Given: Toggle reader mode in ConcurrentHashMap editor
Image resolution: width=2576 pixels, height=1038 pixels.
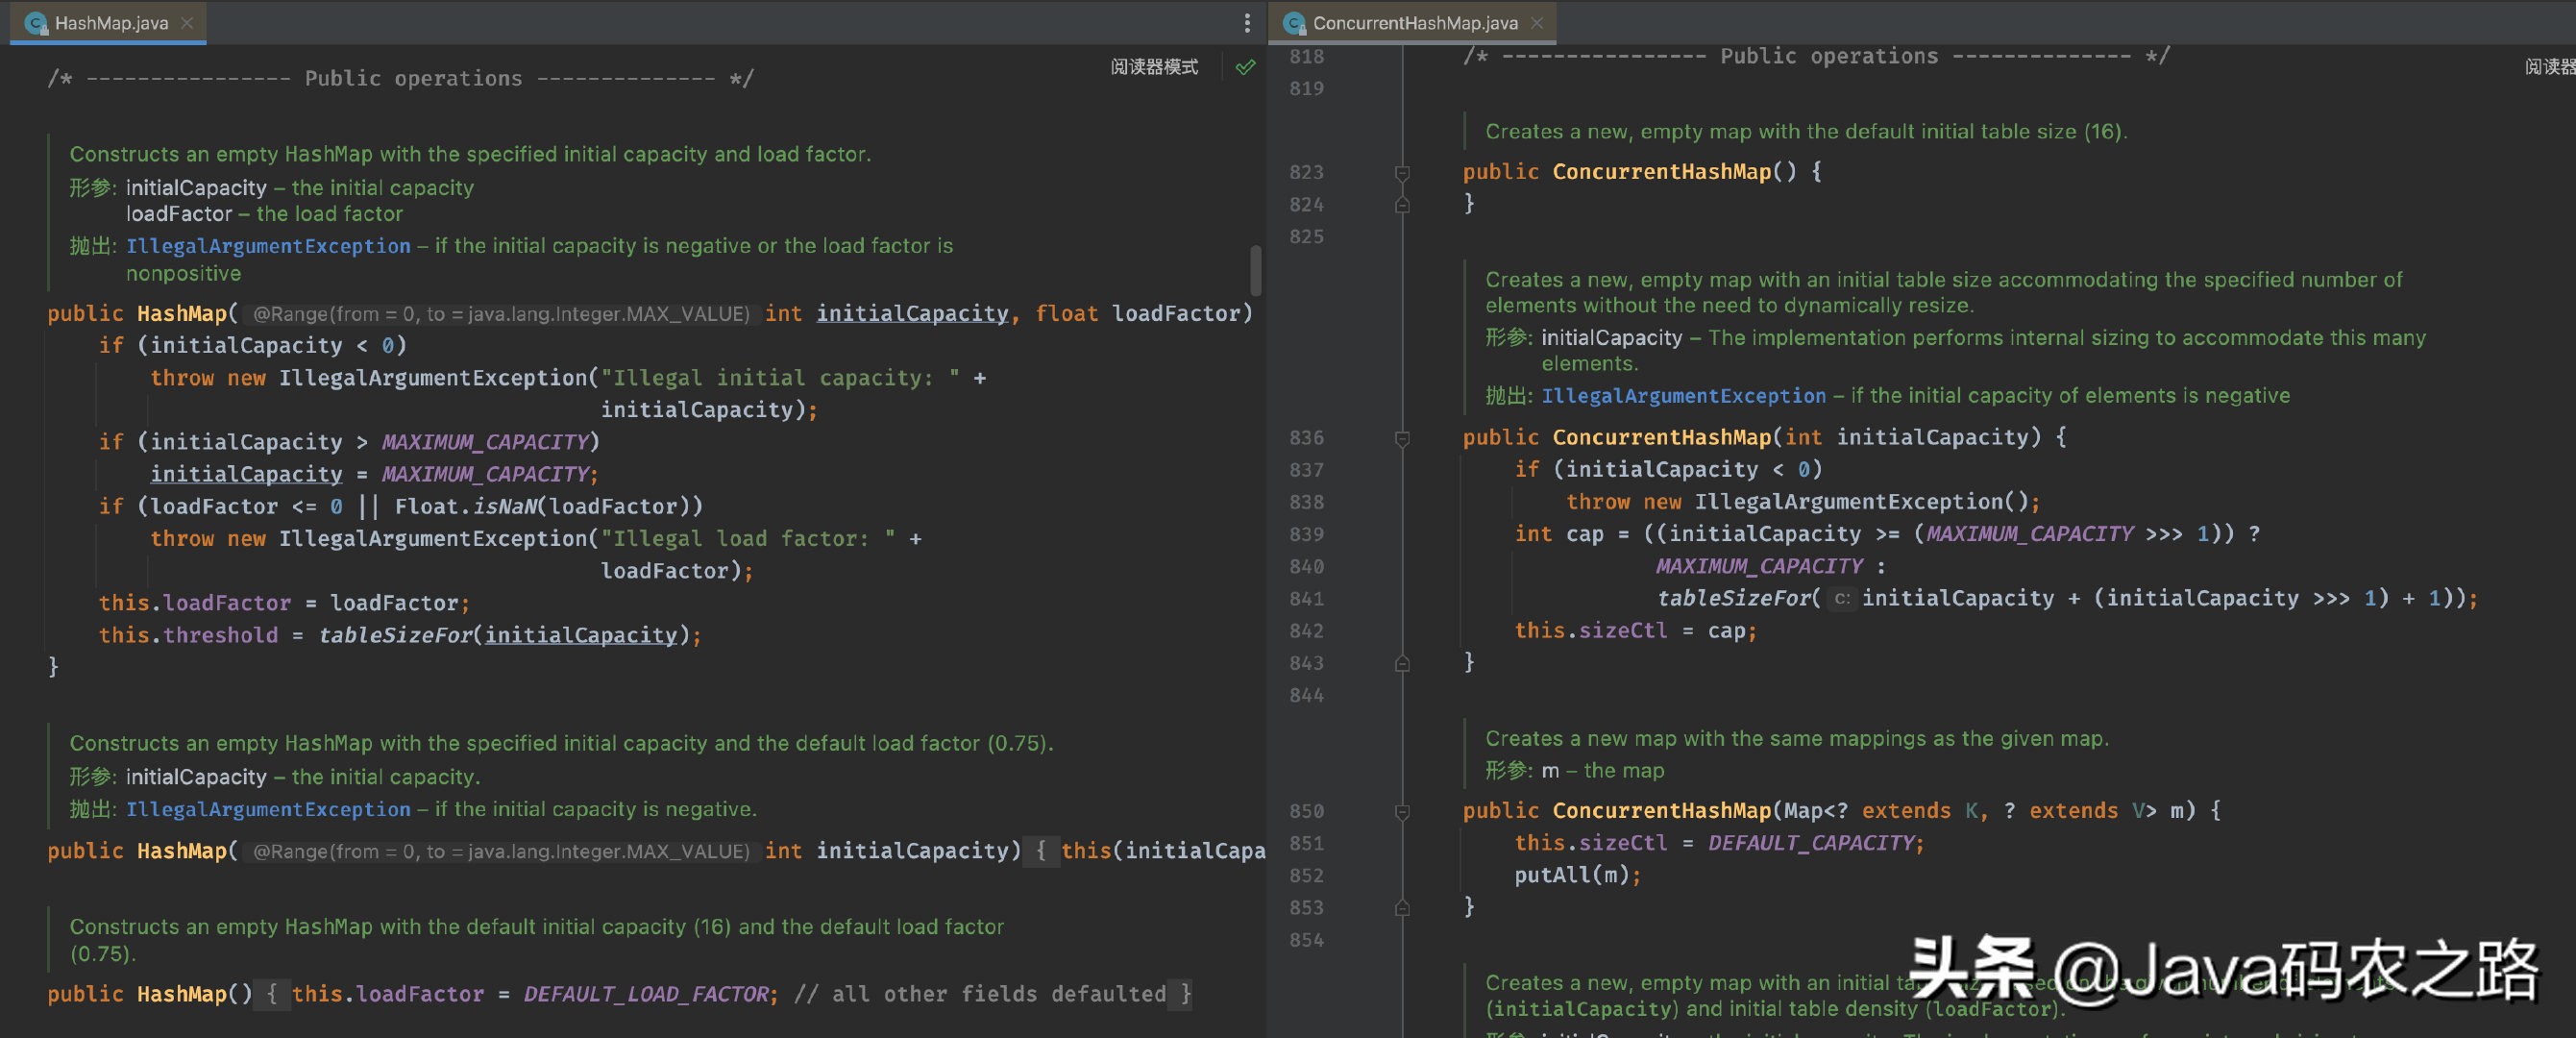Looking at the screenshot, I should tap(2549, 67).
